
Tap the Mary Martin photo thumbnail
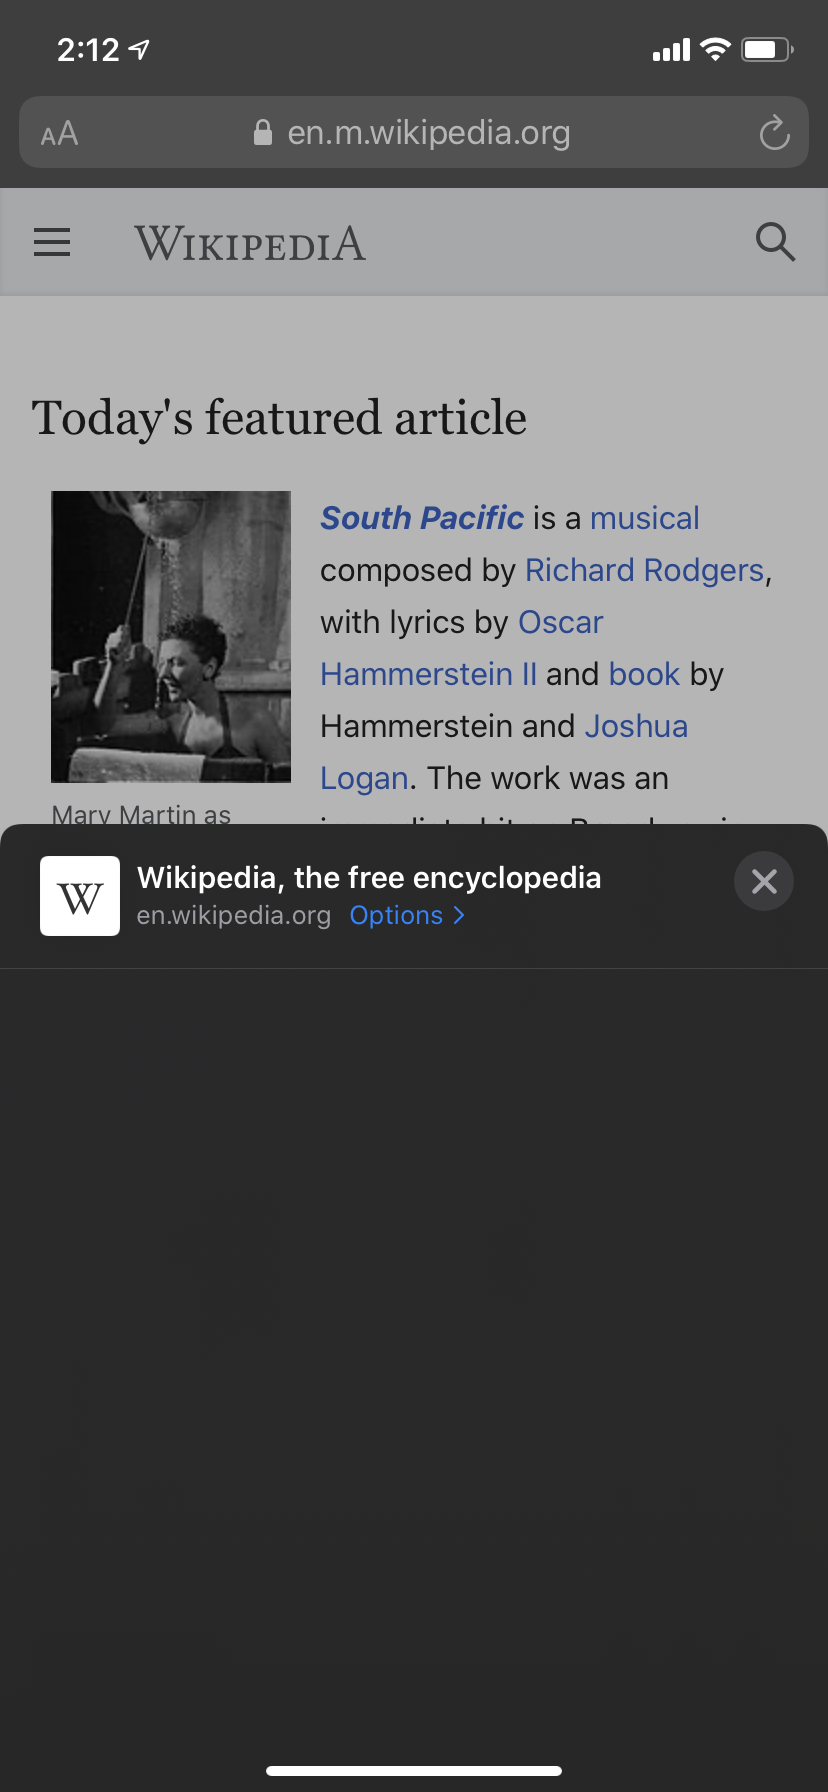[x=171, y=636]
